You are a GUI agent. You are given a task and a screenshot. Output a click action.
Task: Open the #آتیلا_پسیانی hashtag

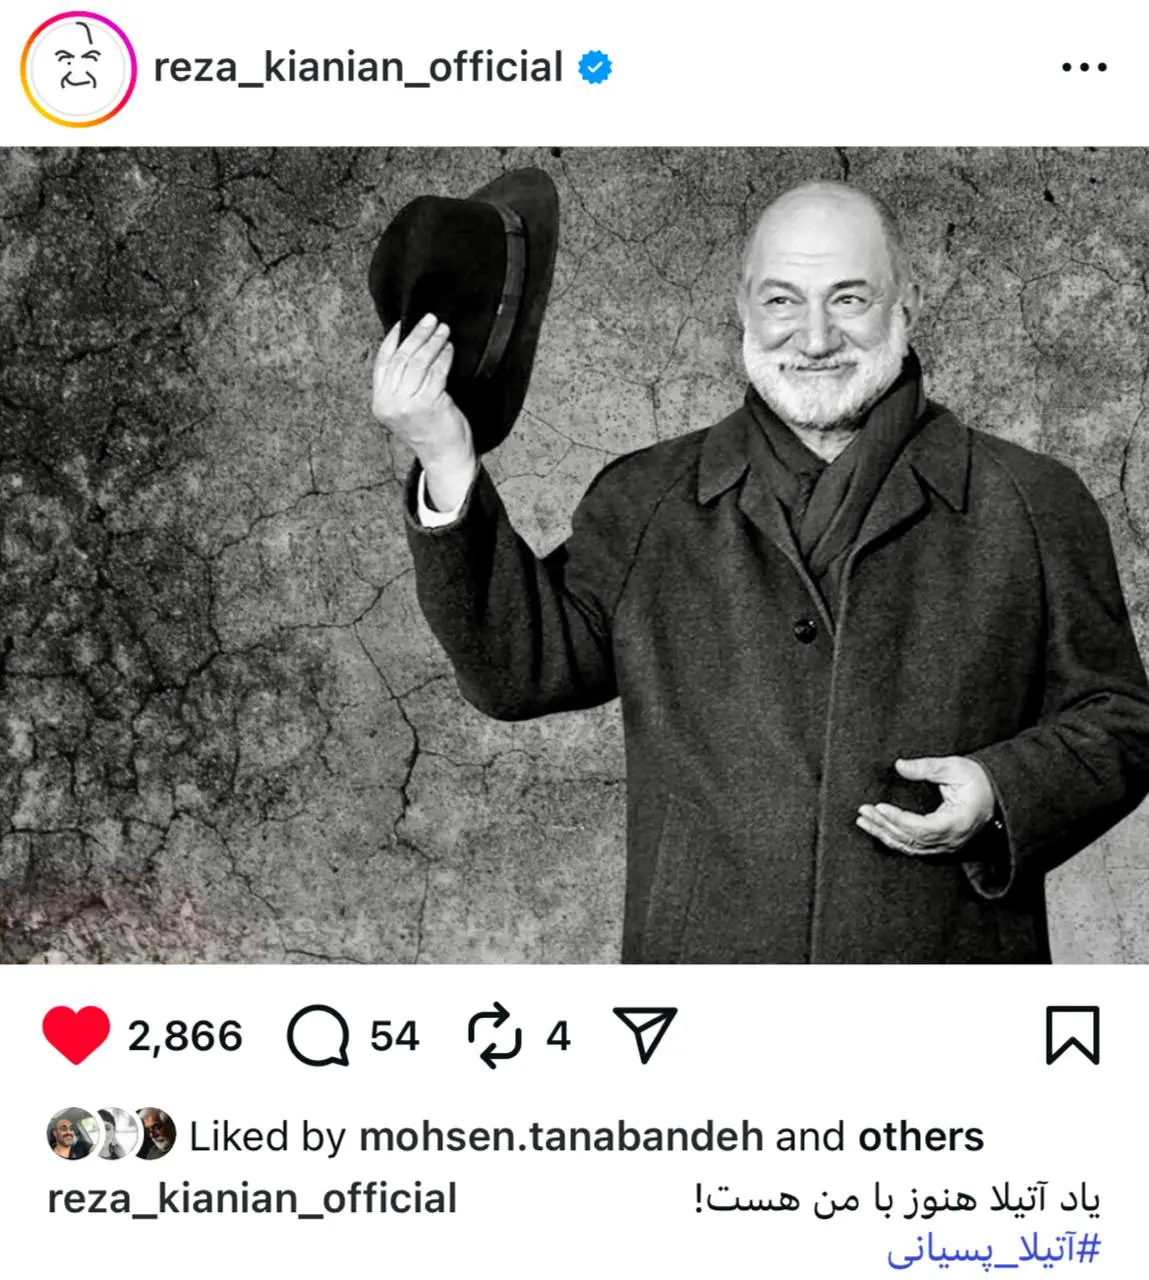coord(994,1249)
